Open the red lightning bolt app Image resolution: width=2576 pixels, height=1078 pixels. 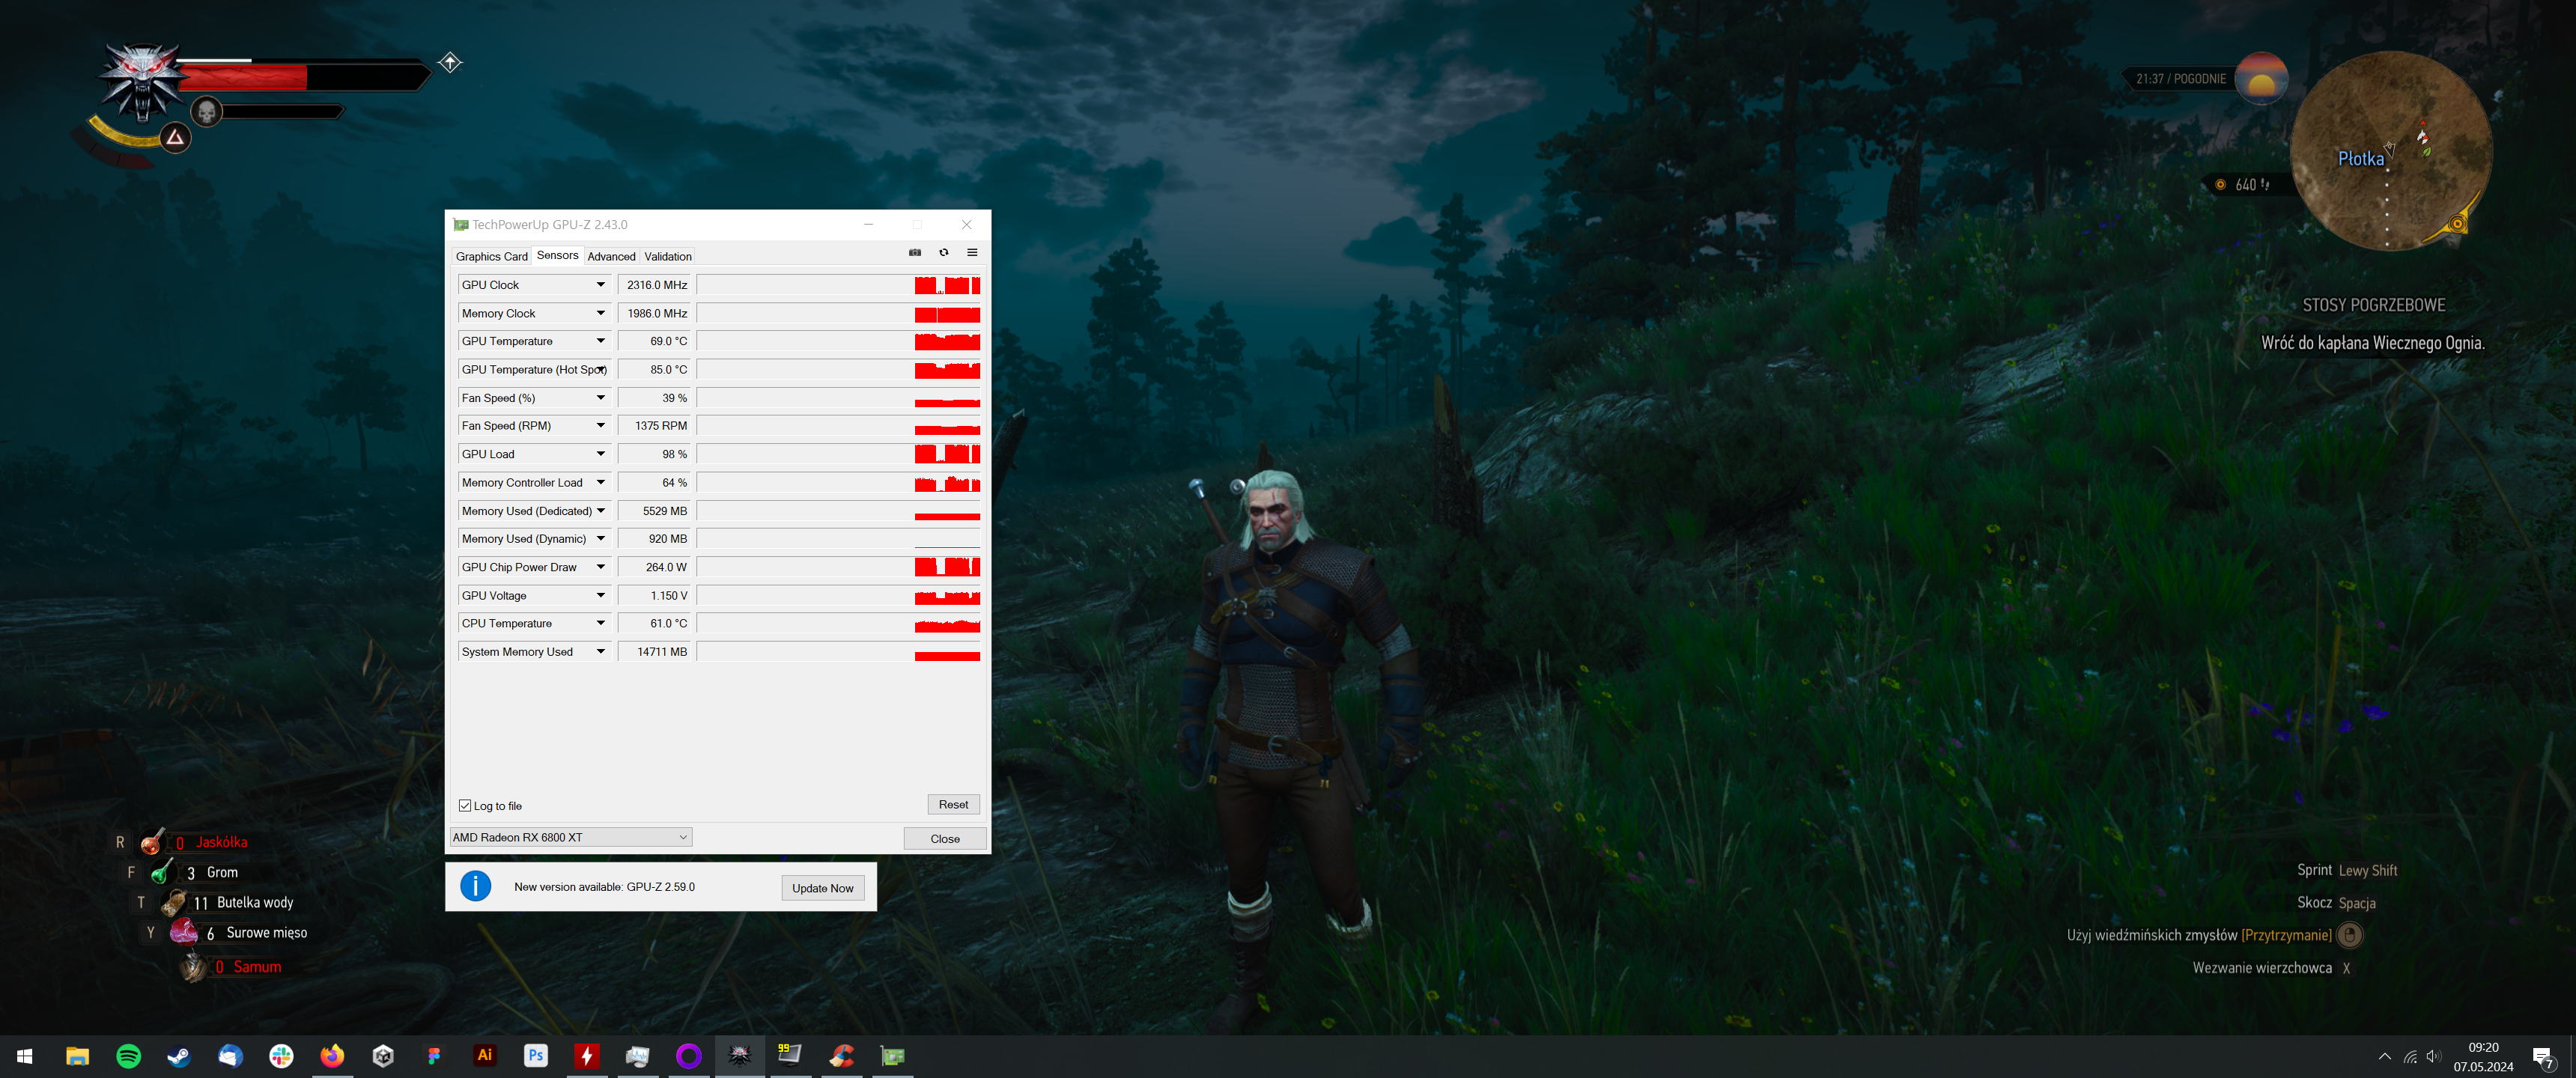[587, 1056]
